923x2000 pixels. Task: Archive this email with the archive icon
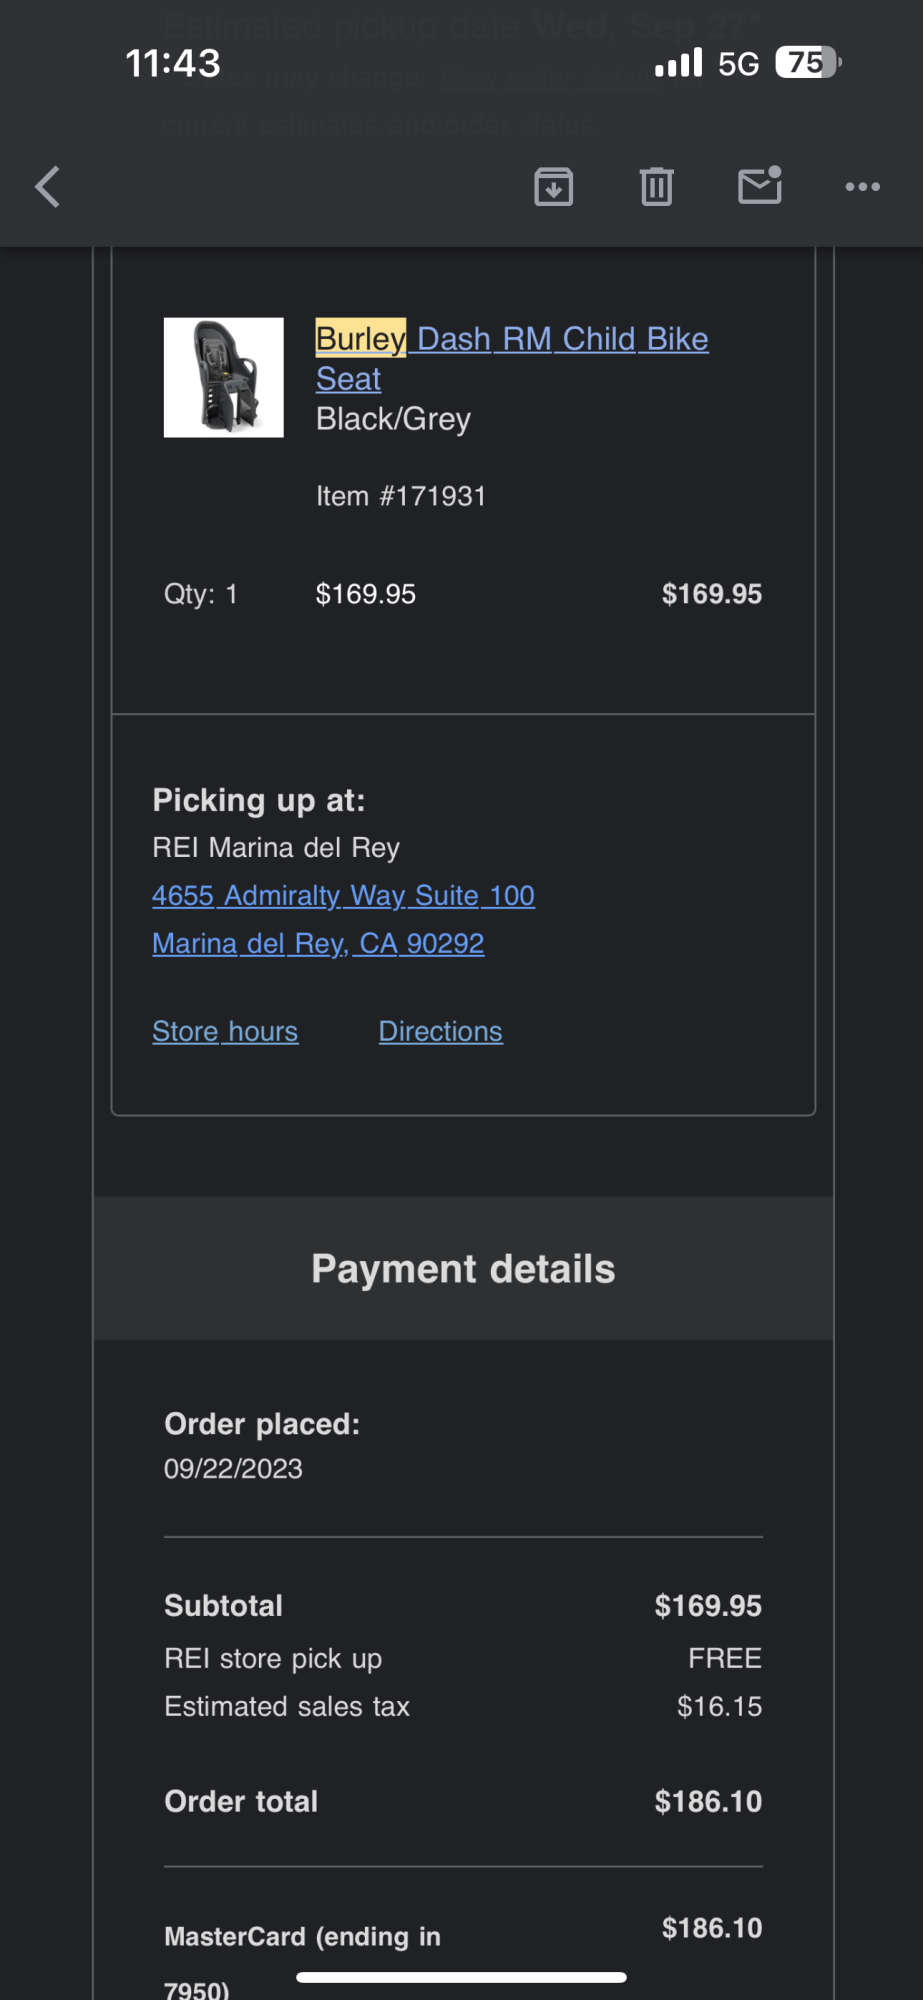(x=553, y=187)
